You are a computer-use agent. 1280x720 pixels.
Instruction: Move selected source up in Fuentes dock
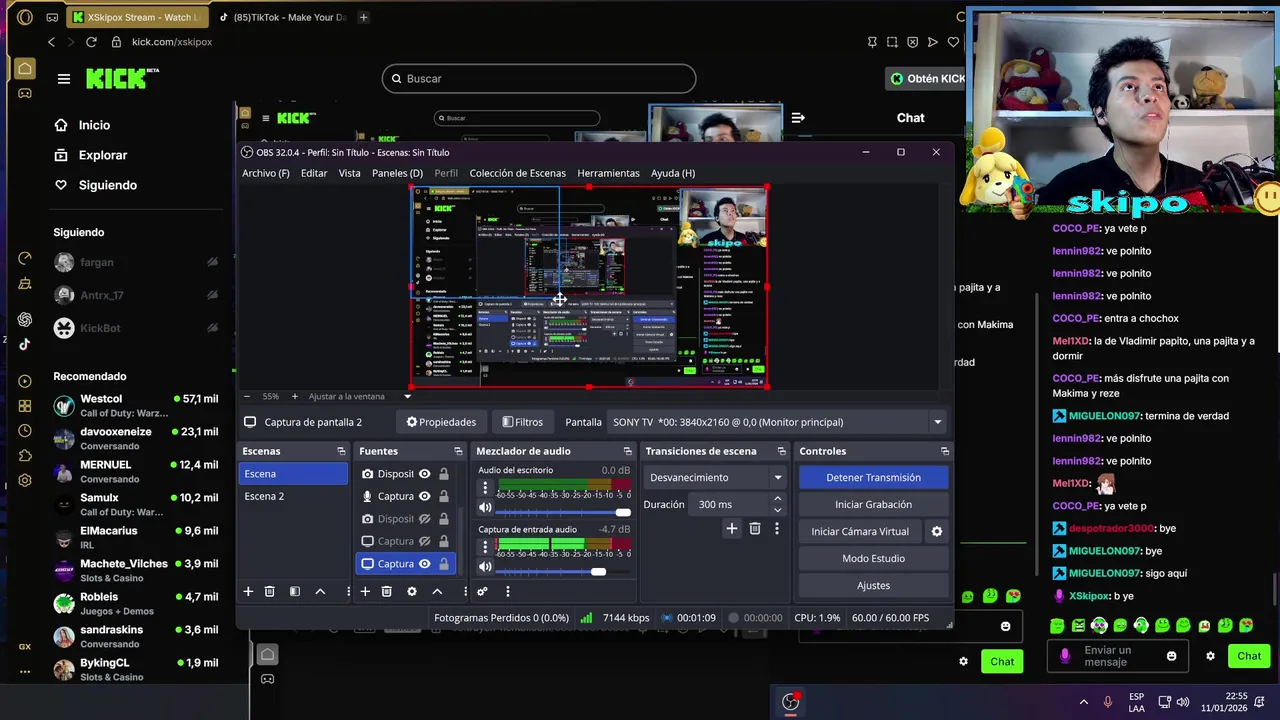pos(437,592)
